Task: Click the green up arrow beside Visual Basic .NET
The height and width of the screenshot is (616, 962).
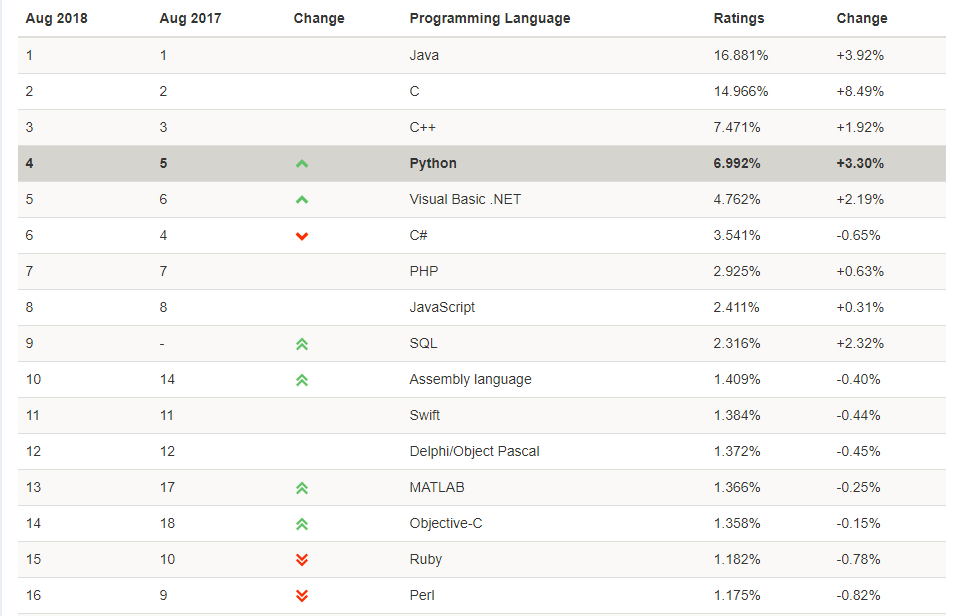Action: click(302, 200)
